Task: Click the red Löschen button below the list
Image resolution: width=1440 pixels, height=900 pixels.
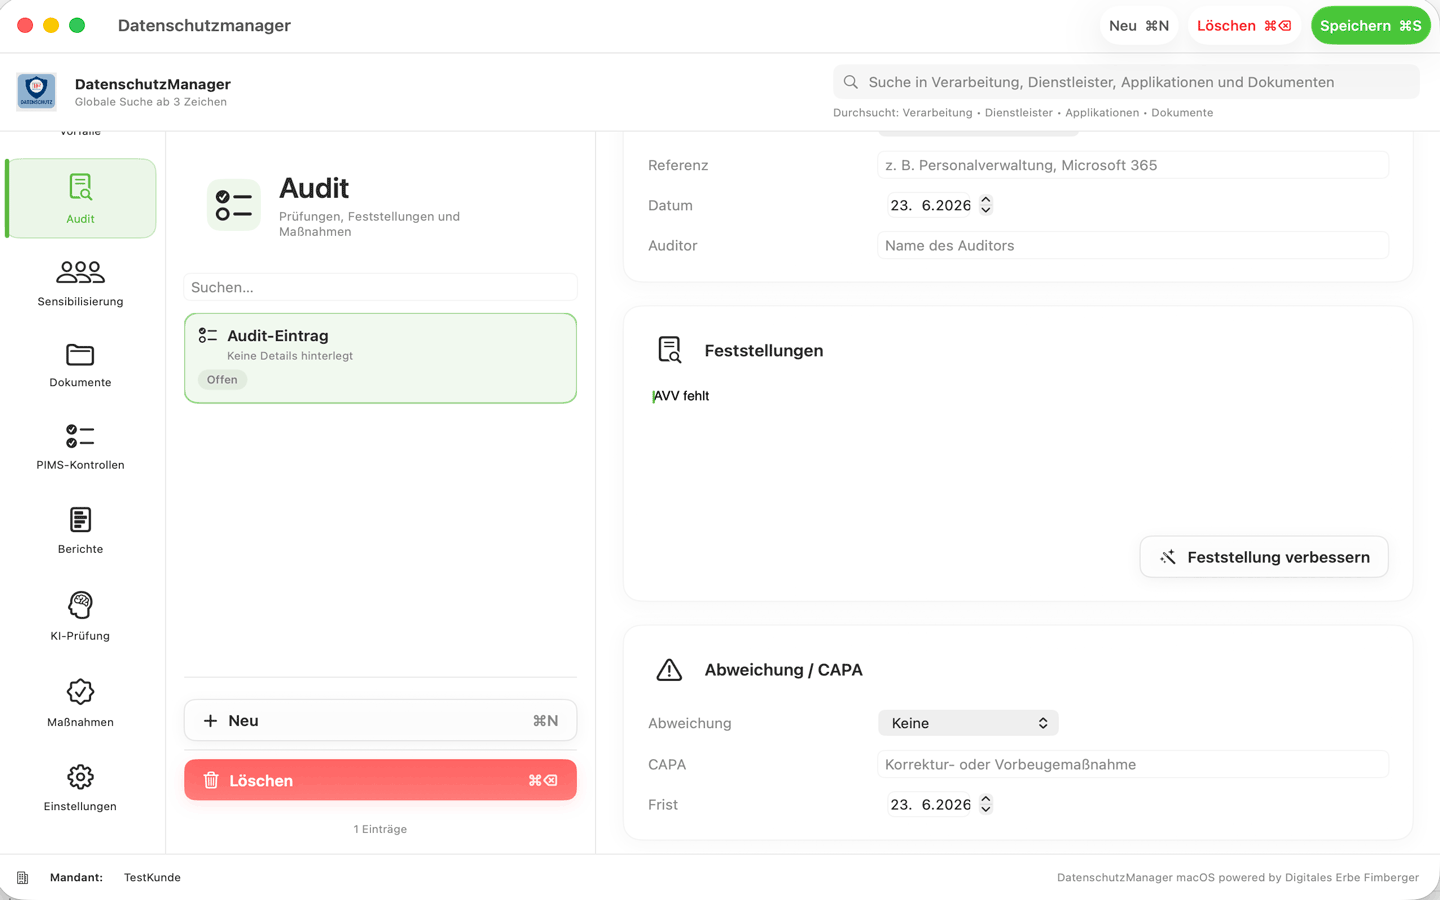Action: tap(380, 780)
